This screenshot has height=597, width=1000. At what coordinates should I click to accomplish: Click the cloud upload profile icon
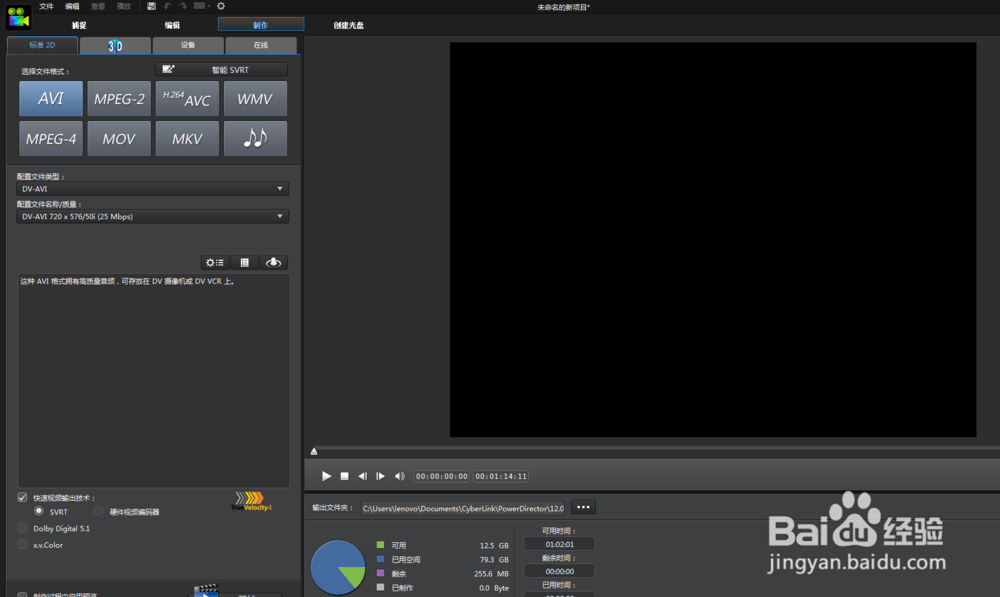[x=274, y=262]
